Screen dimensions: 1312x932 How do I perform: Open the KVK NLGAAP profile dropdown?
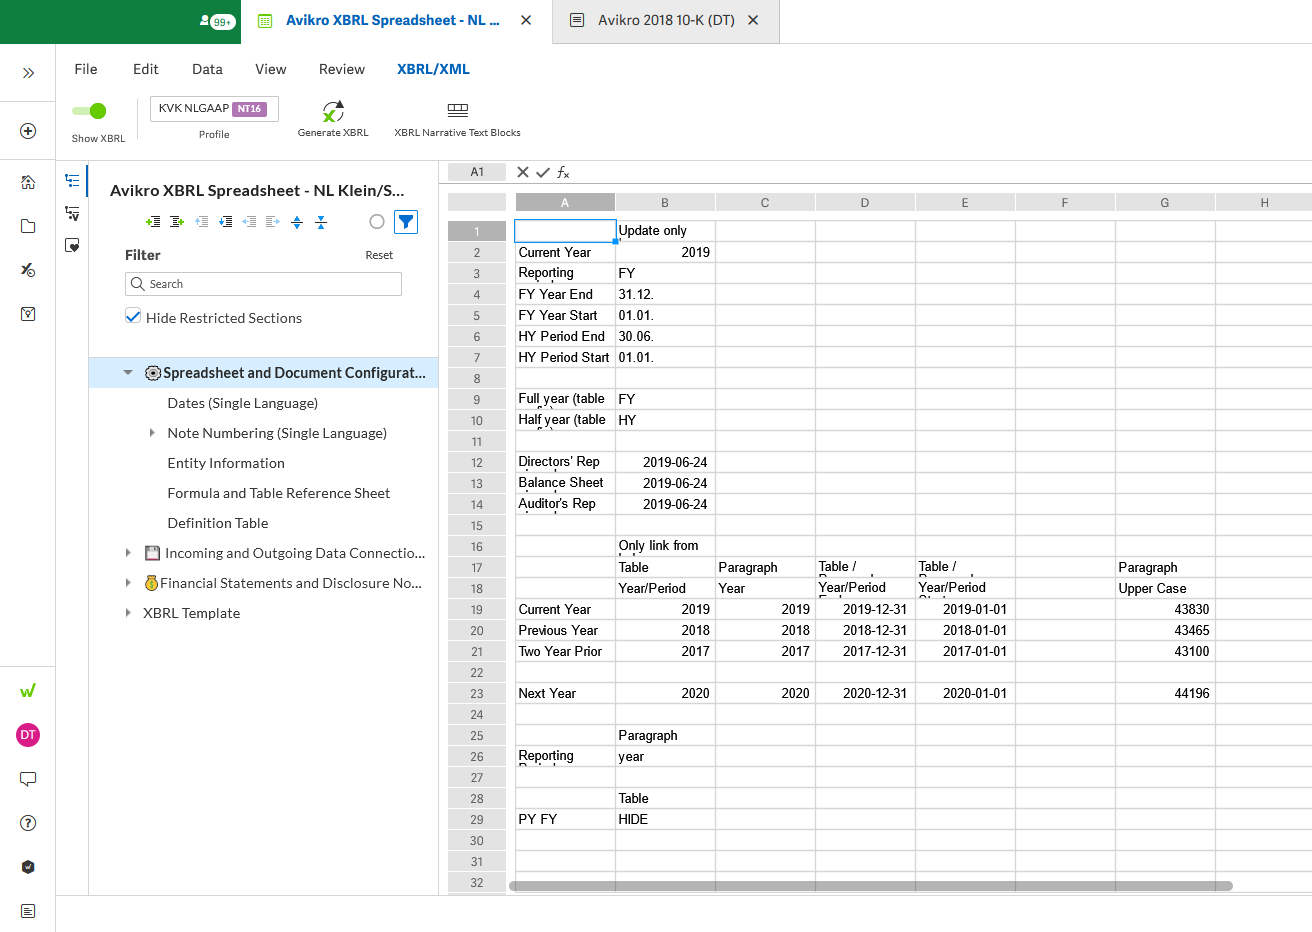(214, 109)
